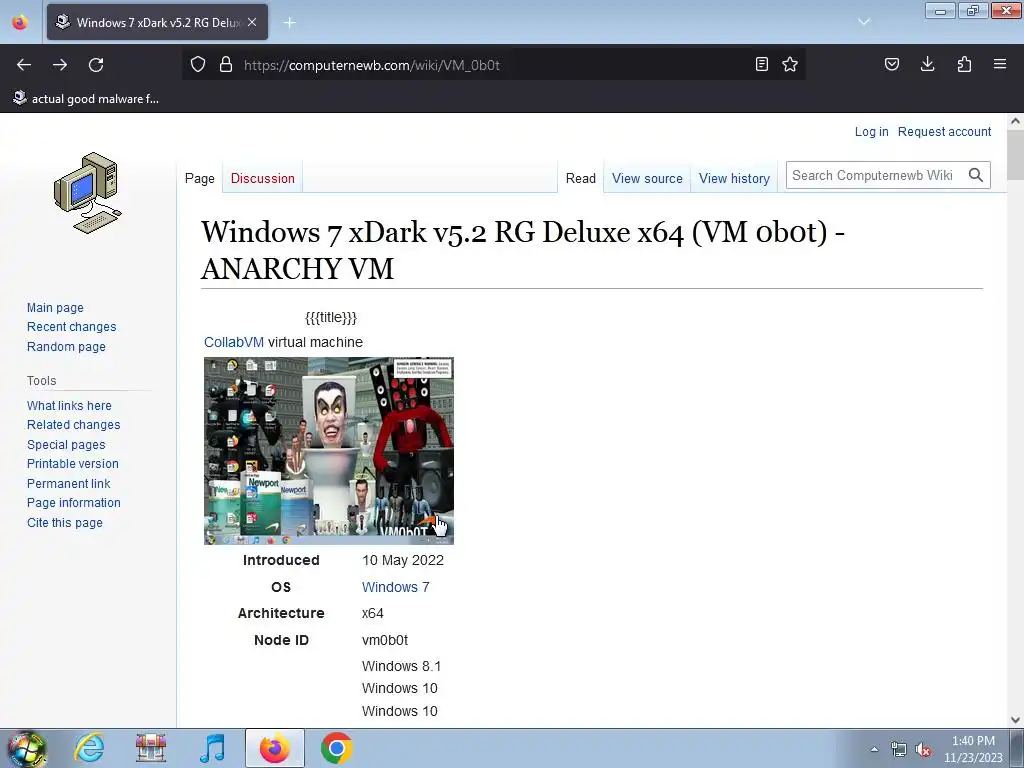
Task: Expand the list all tabs chevron
Action: (864, 22)
